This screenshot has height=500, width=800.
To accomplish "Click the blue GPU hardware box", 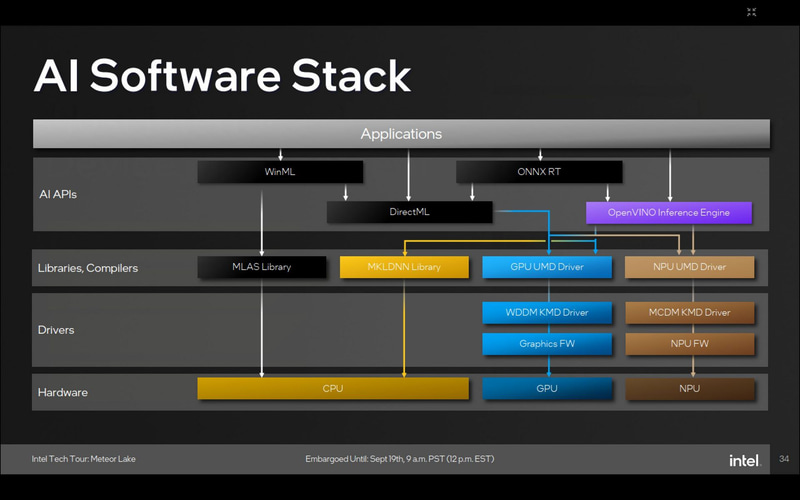I will point(547,388).
